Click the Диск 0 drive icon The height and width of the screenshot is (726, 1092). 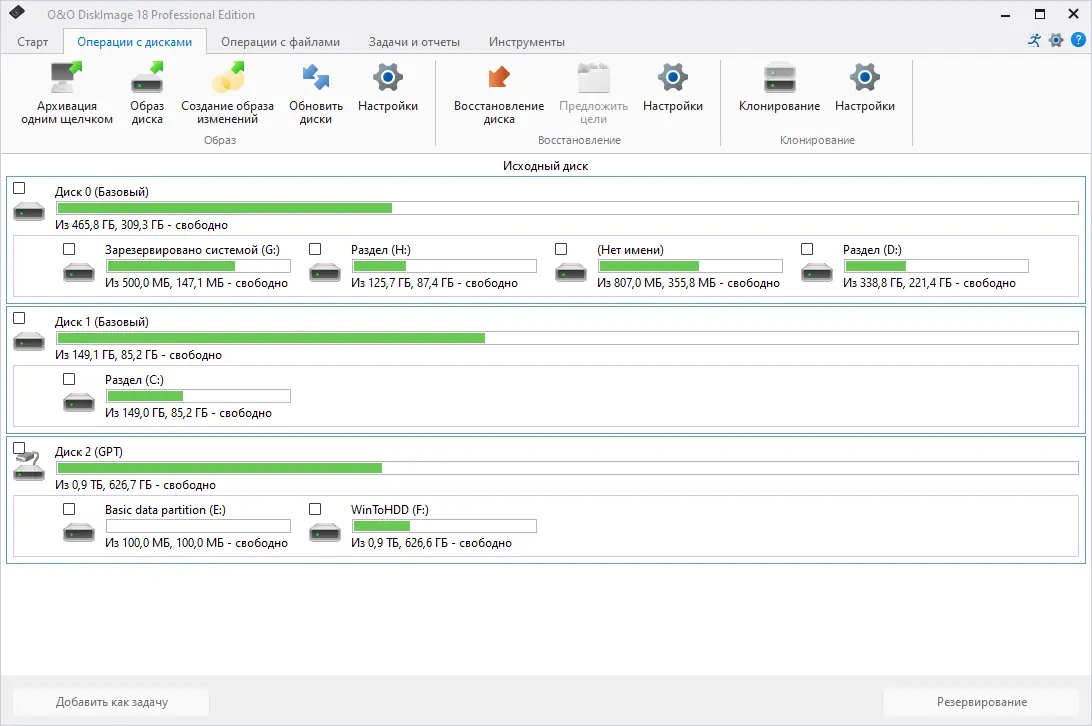(29, 211)
